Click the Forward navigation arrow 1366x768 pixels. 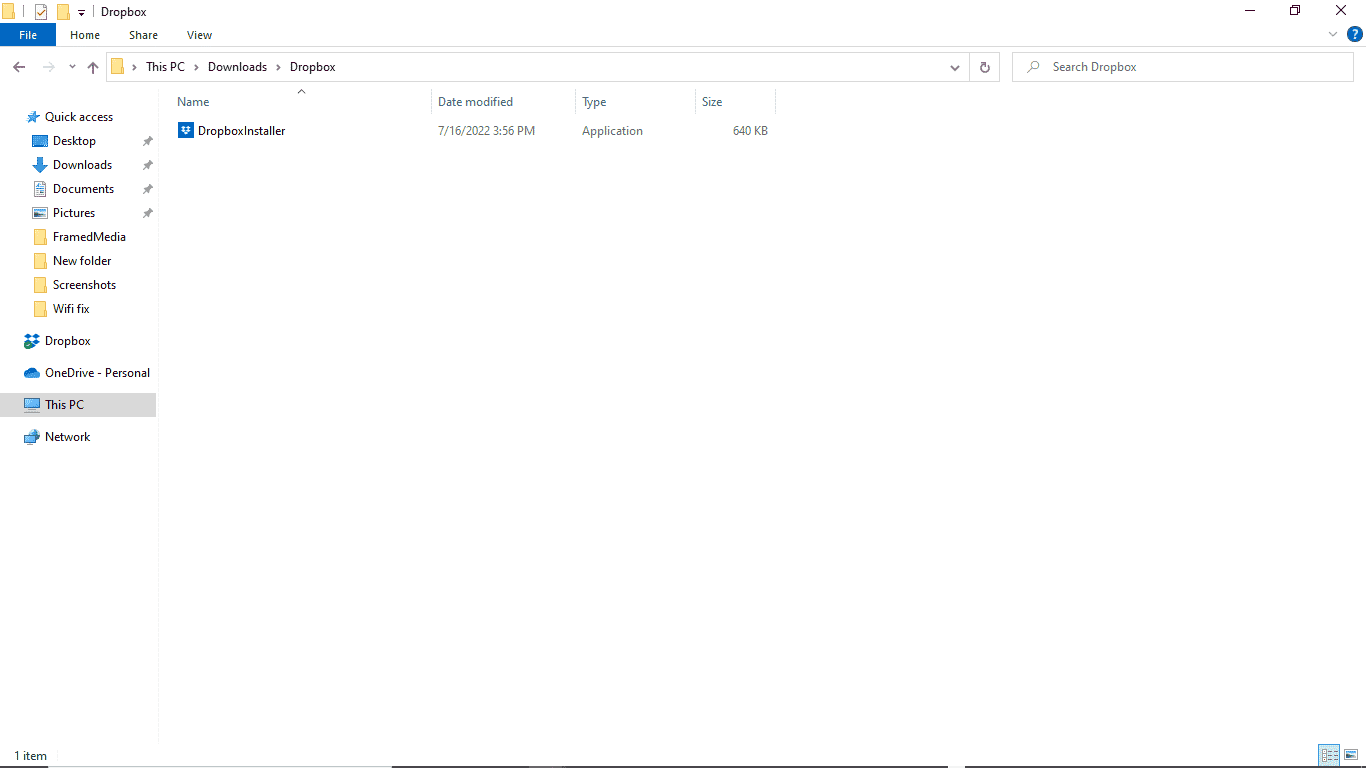48,67
